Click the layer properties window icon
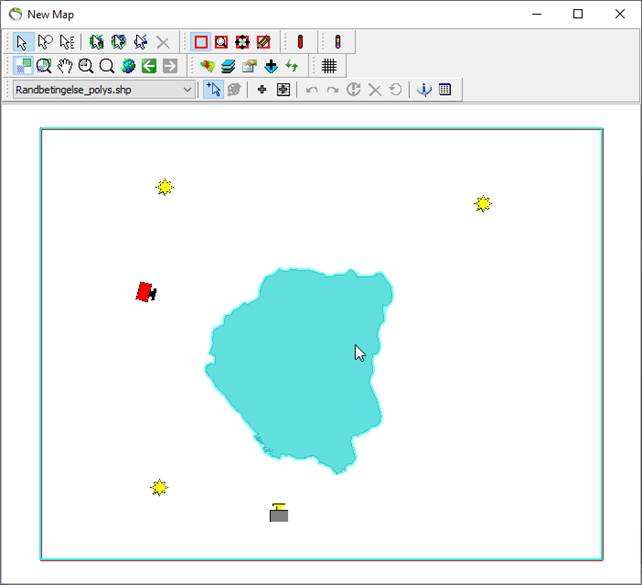The image size is (642, 585). tap(249, 66)
